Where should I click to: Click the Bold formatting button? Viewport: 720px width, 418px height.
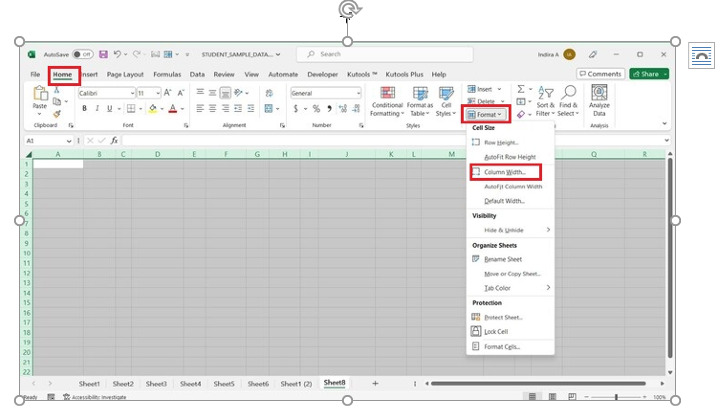[83, 108]
